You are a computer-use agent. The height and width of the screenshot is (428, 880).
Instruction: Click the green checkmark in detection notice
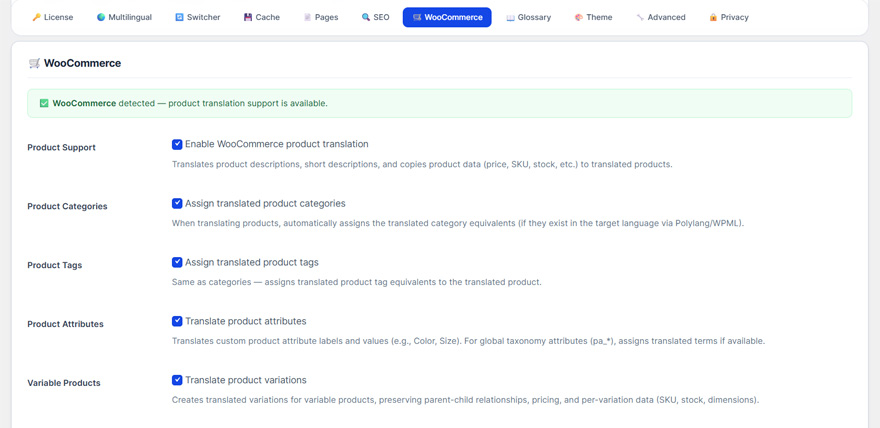[x=44, y=103]
